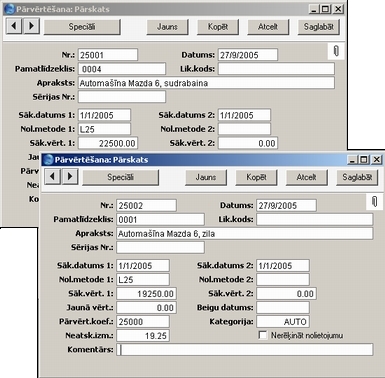Screen dimensions: 385x378
Task: Click Saglabāt button in back window
Action: (x=318, y=27)
